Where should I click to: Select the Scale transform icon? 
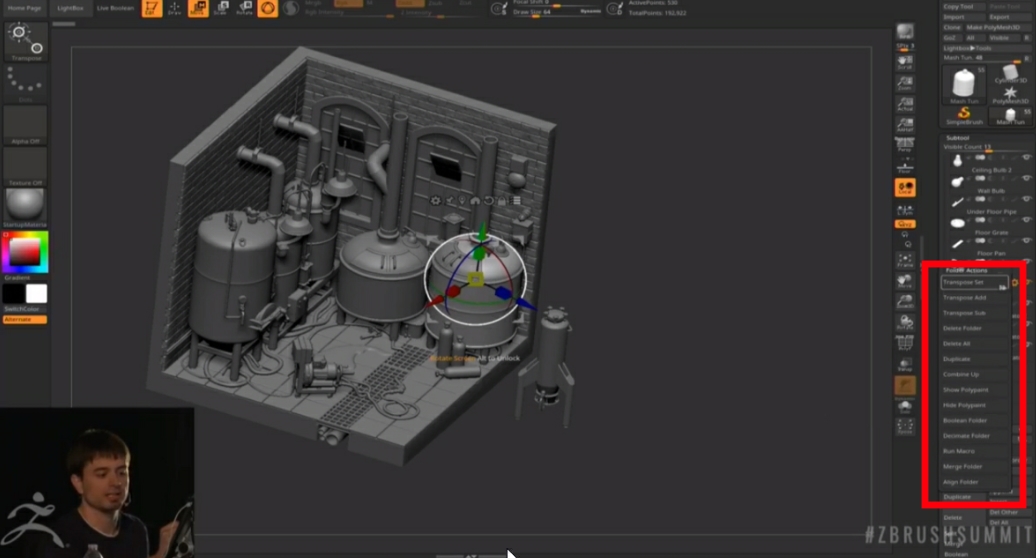(221, 9)
